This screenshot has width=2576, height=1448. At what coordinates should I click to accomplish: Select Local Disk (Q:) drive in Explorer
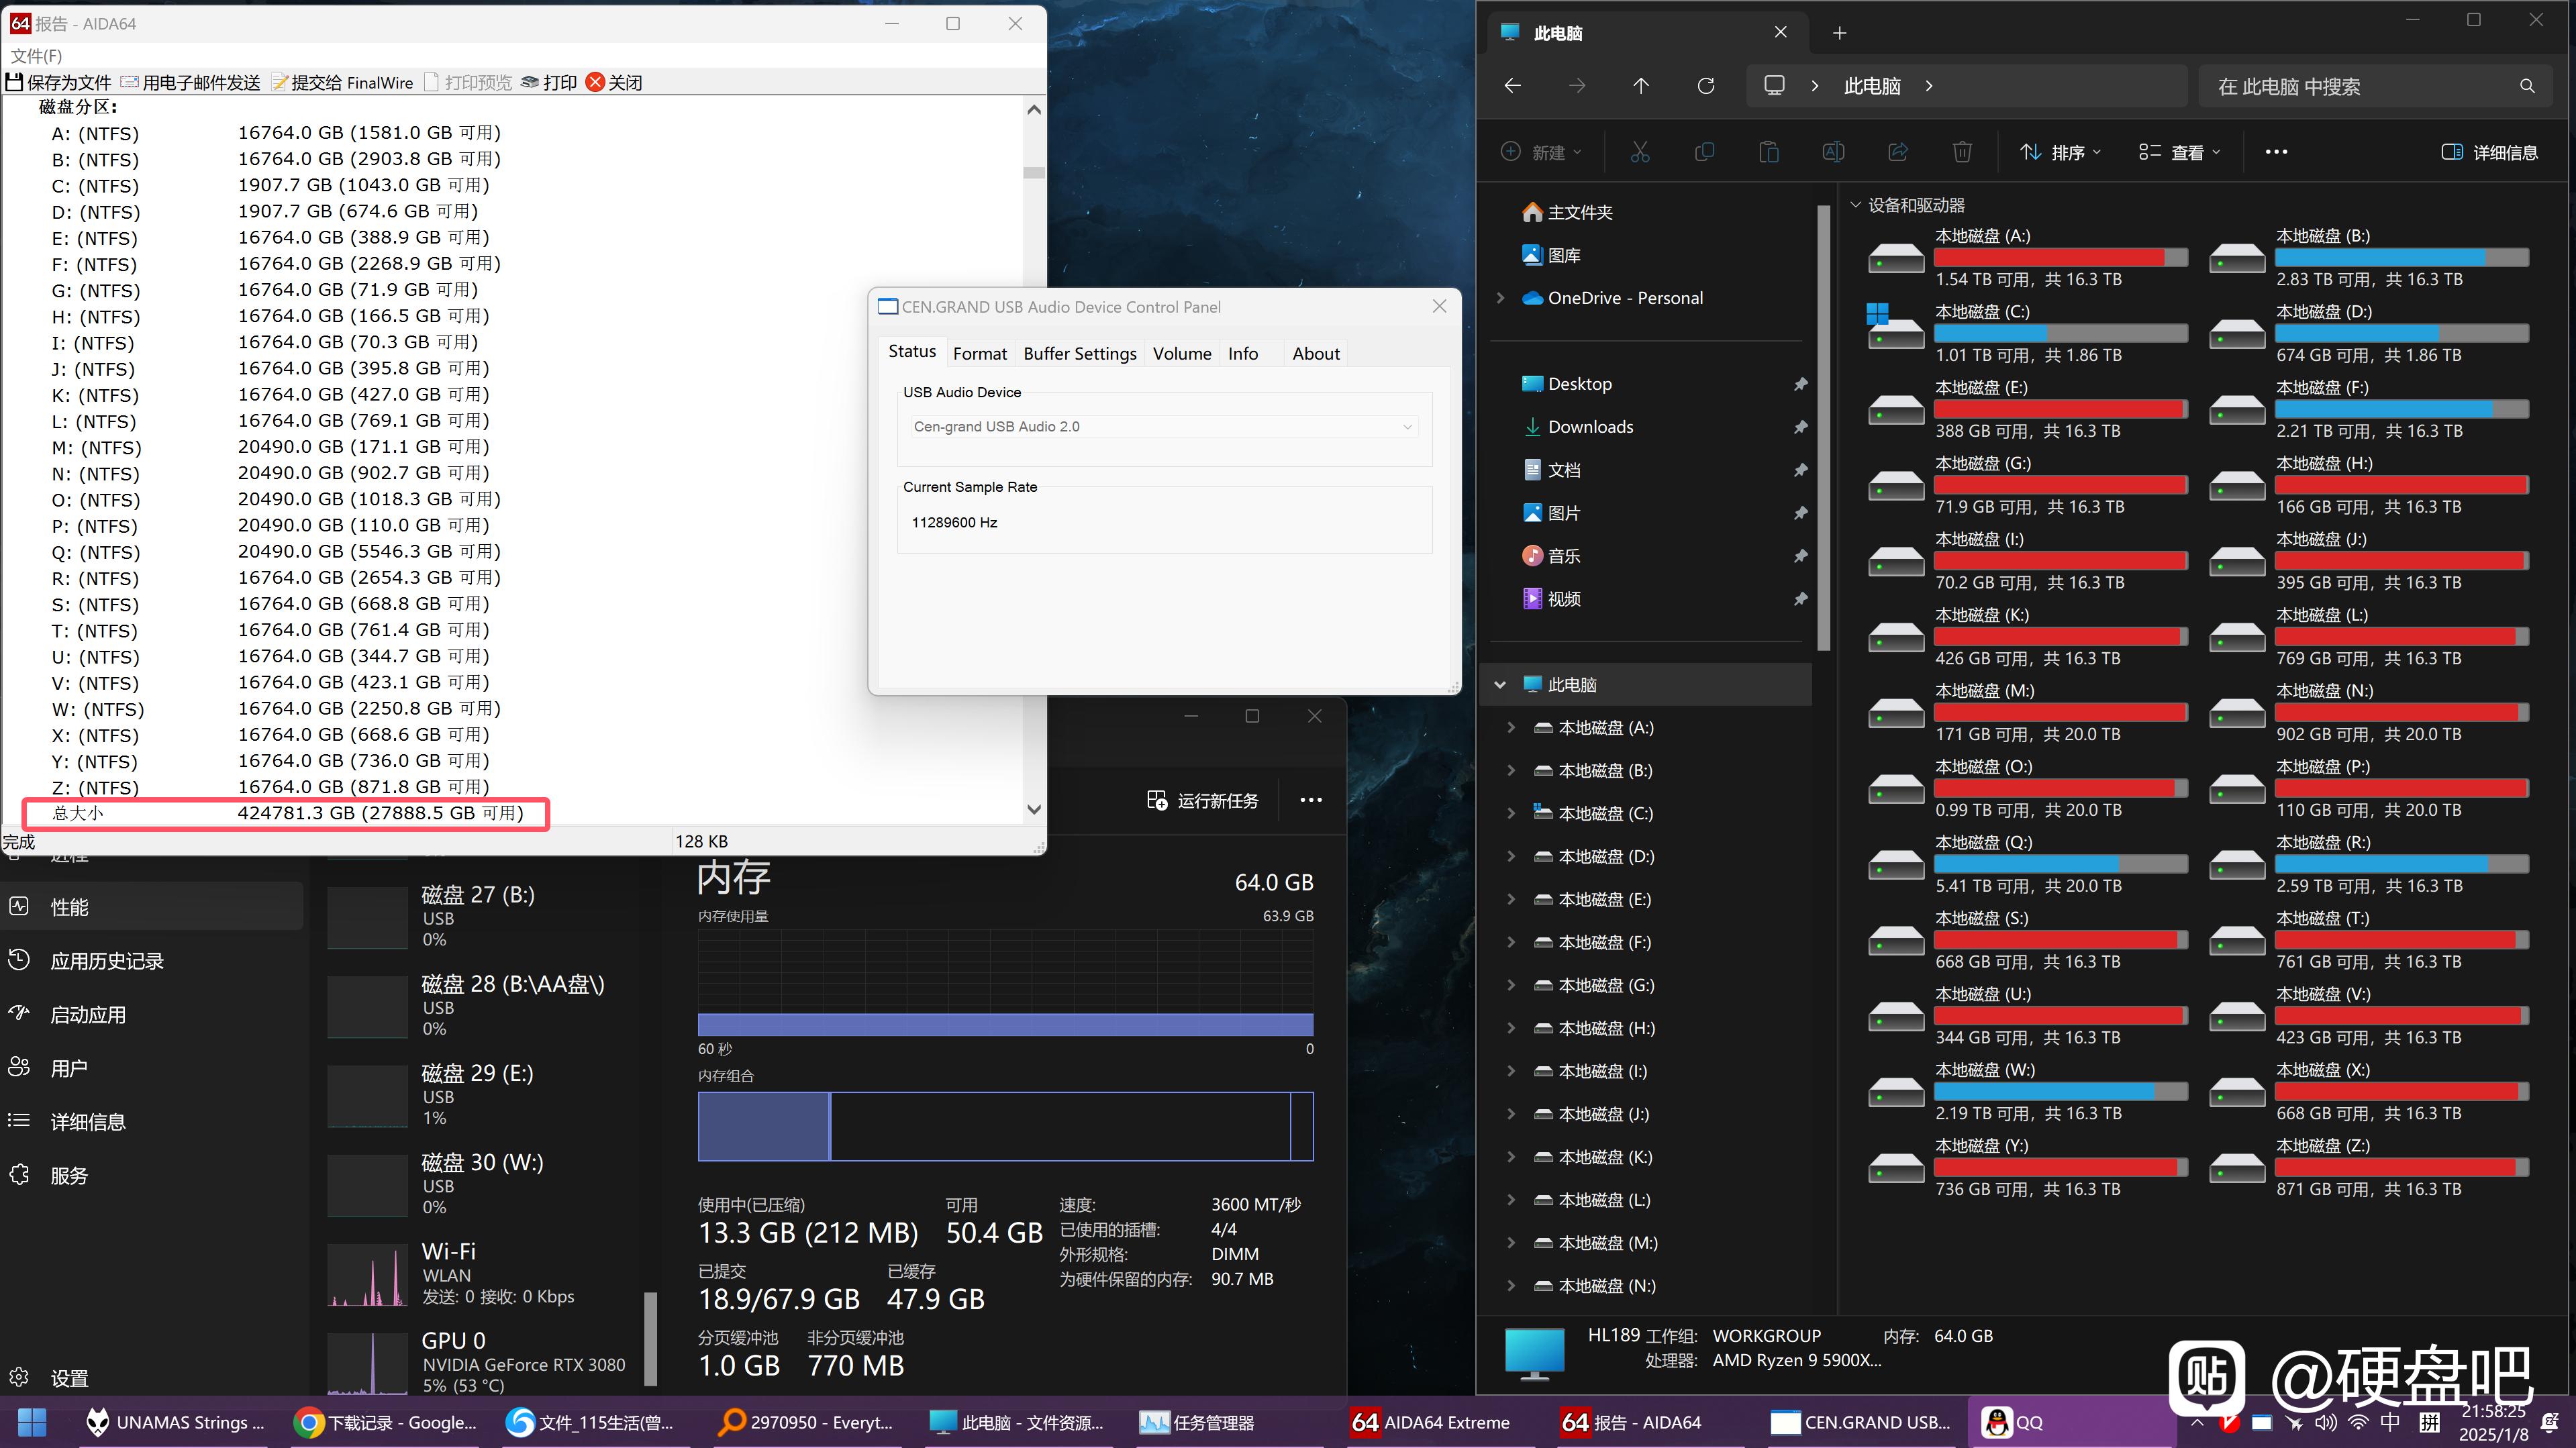[2027, 864]
